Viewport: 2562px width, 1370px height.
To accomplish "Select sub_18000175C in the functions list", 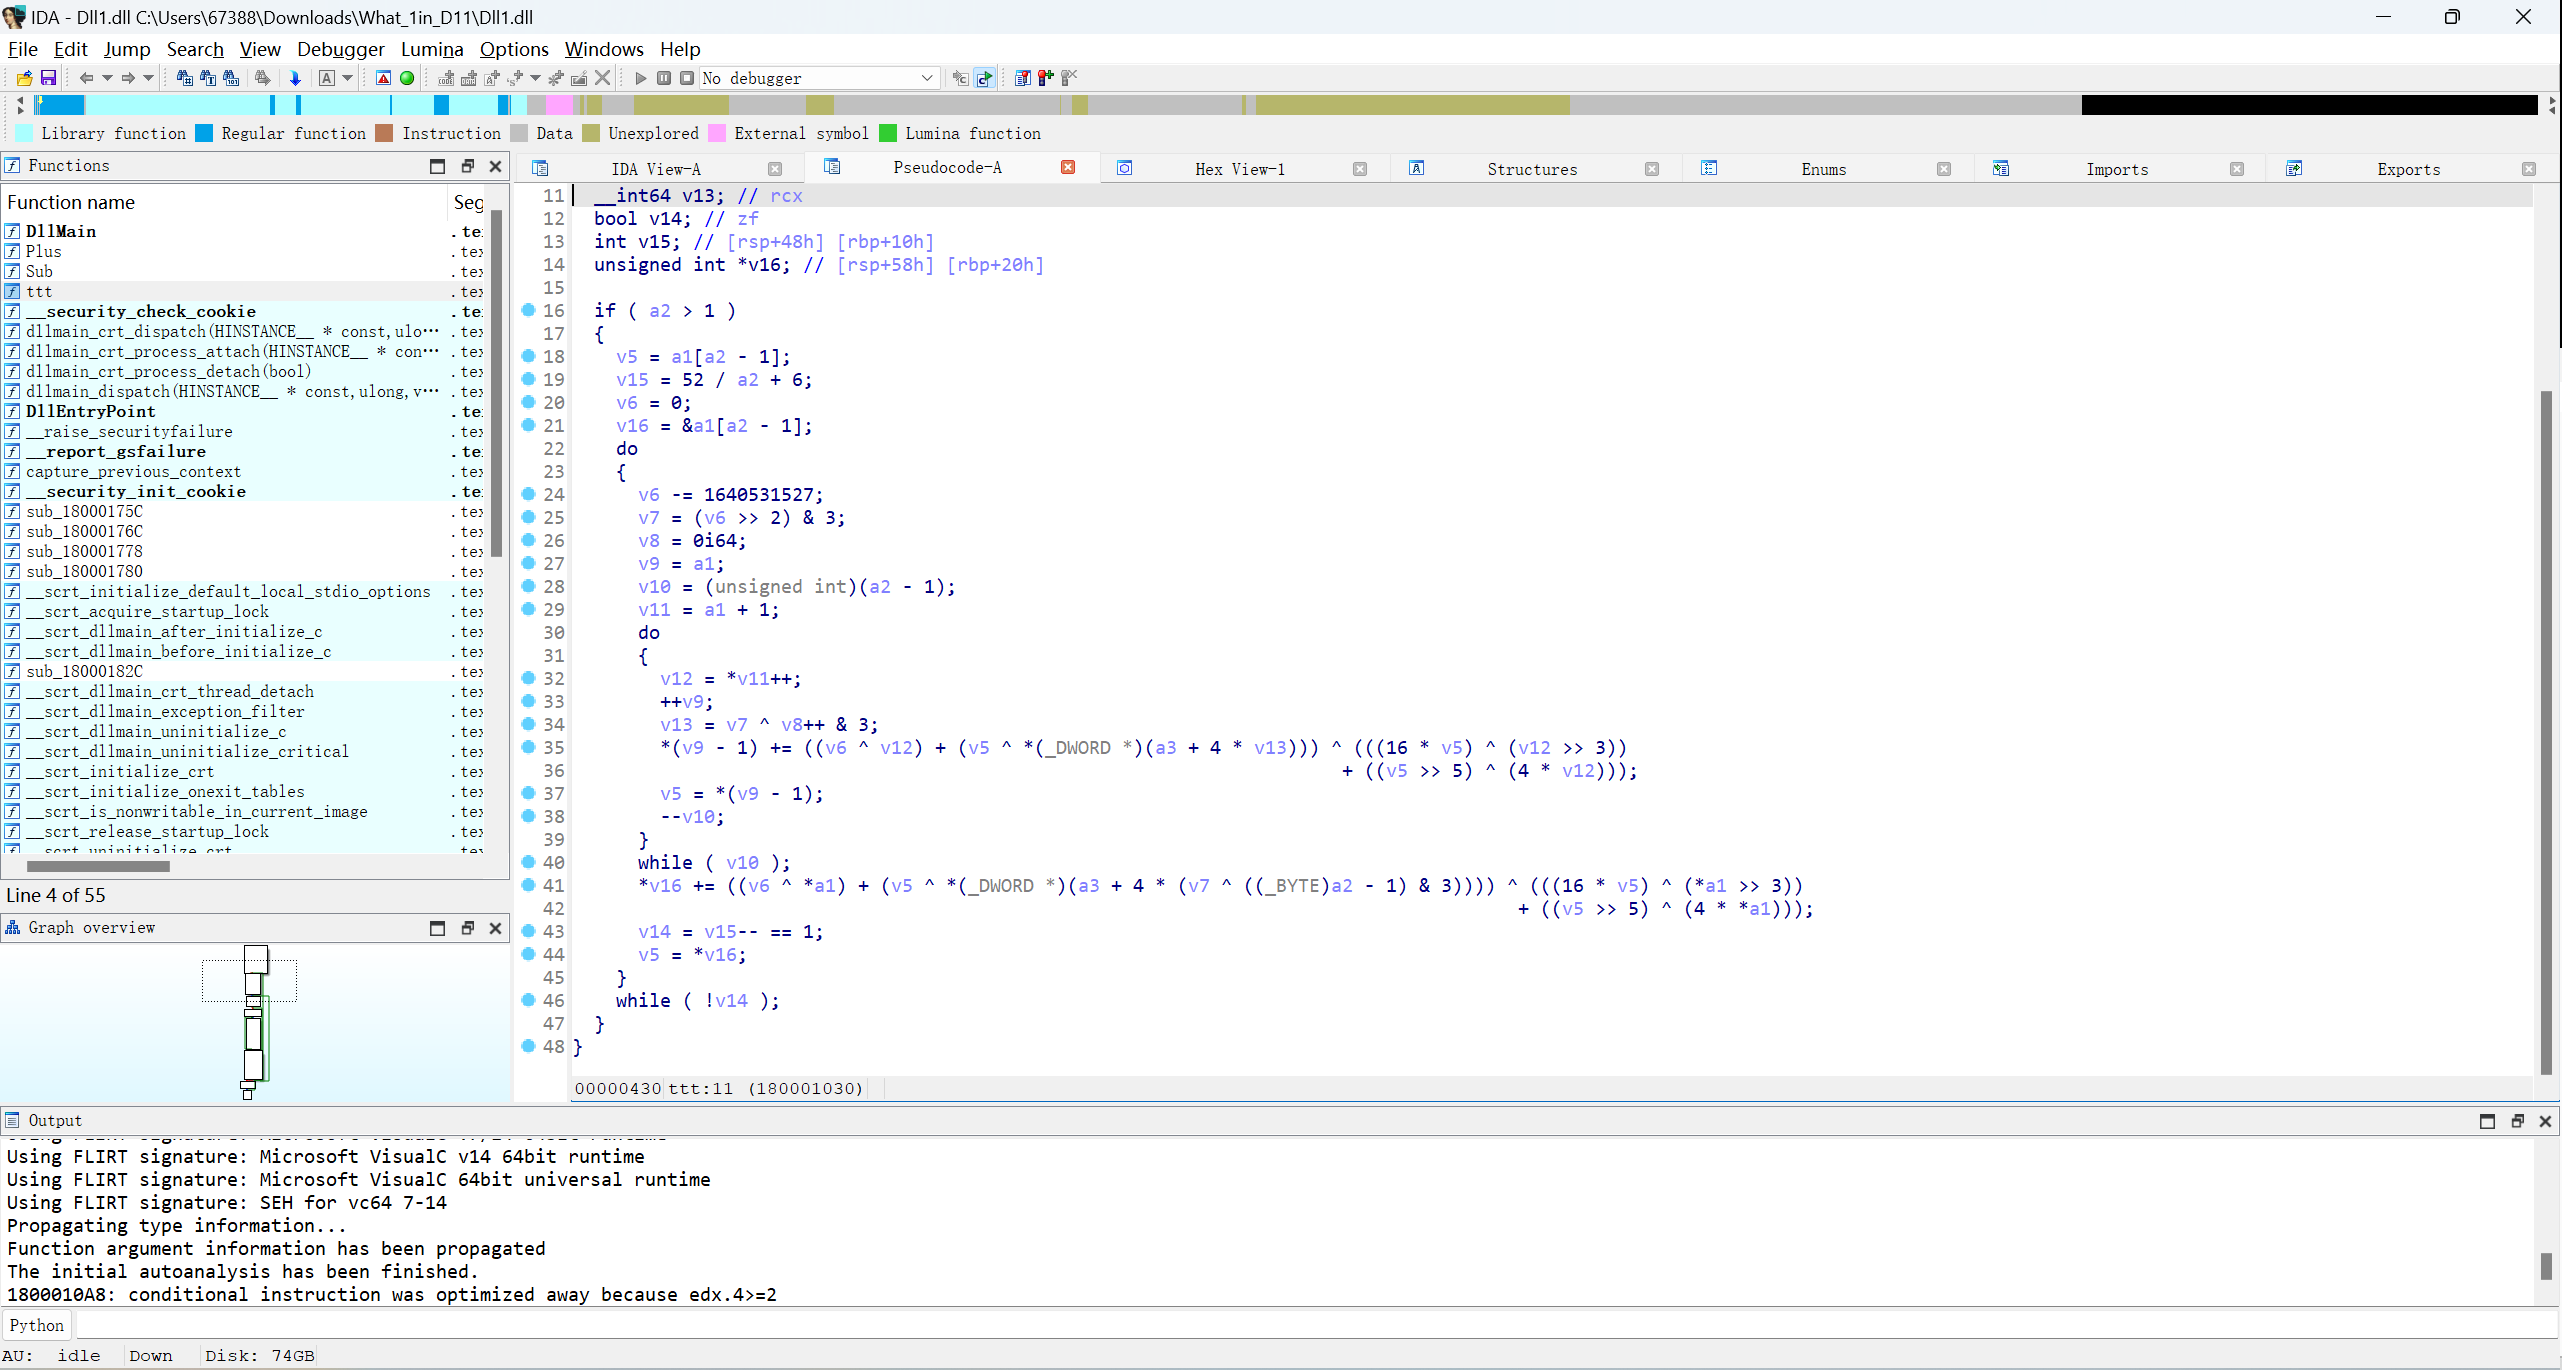I will click(244, 511).
